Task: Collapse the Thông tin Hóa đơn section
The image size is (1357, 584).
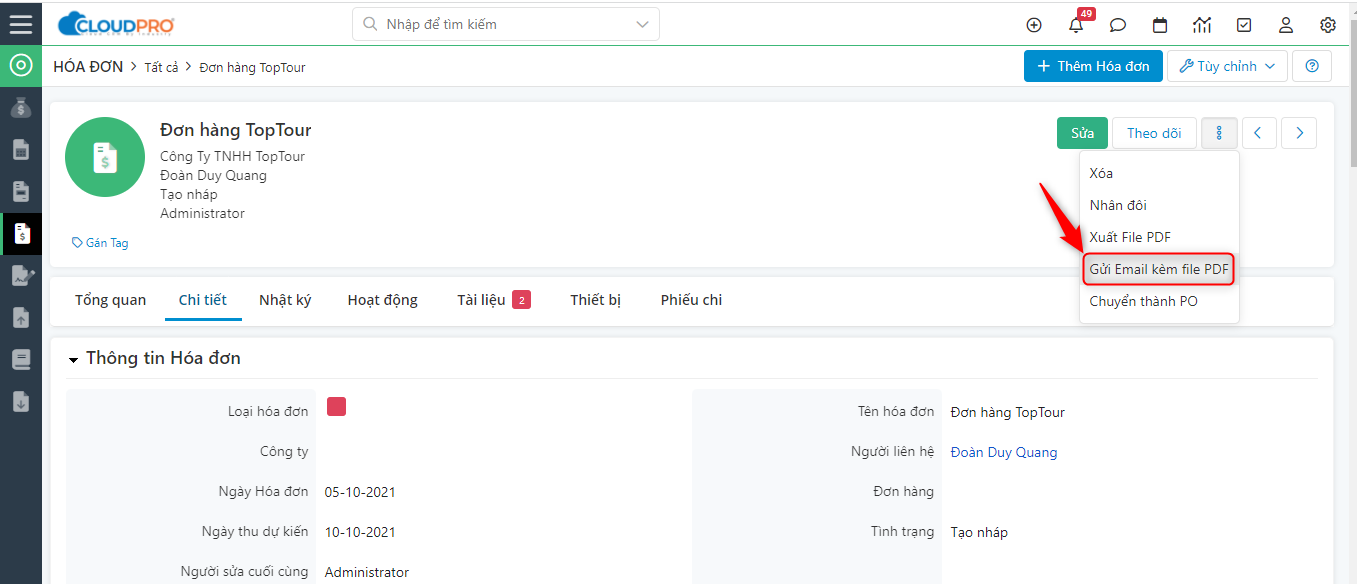Action: coord(74,359)
